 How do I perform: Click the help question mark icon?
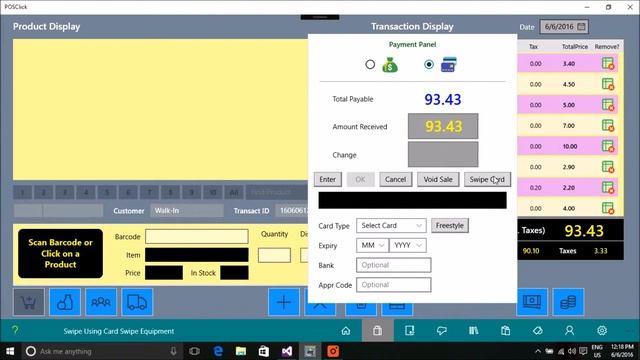click(15, 330)
